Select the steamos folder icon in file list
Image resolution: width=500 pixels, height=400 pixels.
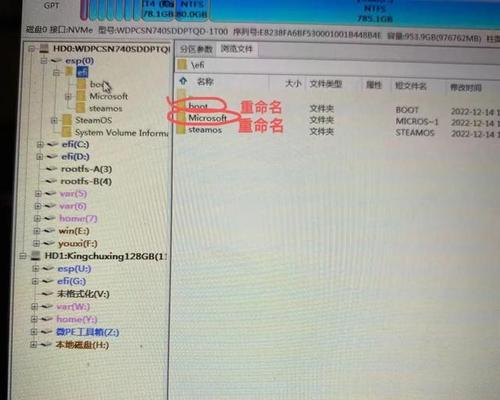pos(181,130)
